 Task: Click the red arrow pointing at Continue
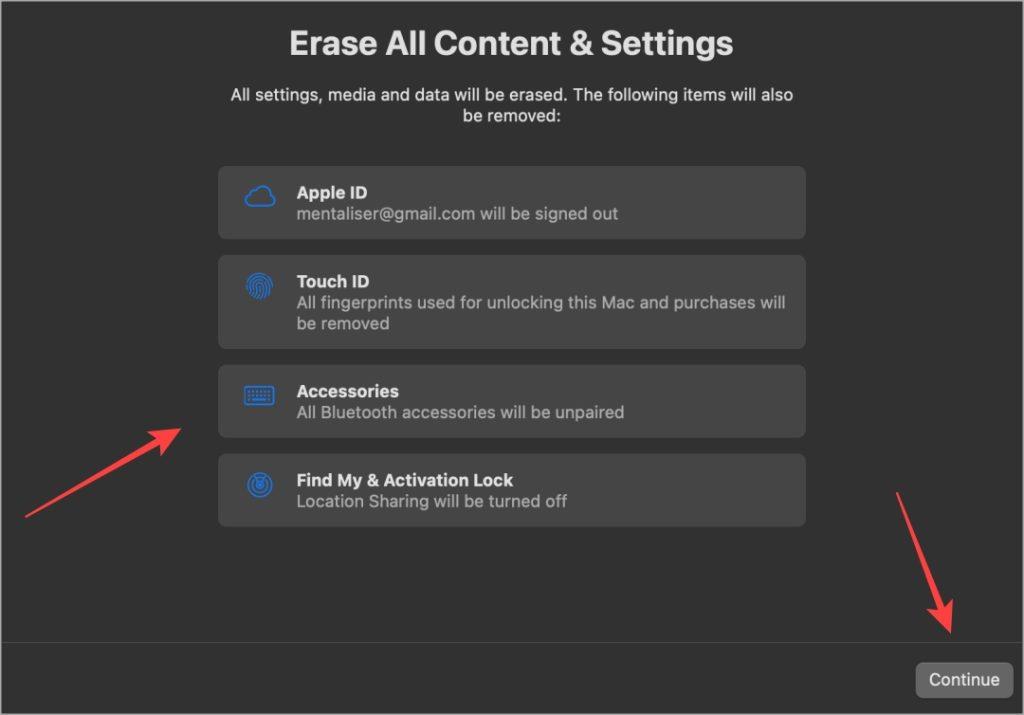pyautogui.click(x=925, y=562)
